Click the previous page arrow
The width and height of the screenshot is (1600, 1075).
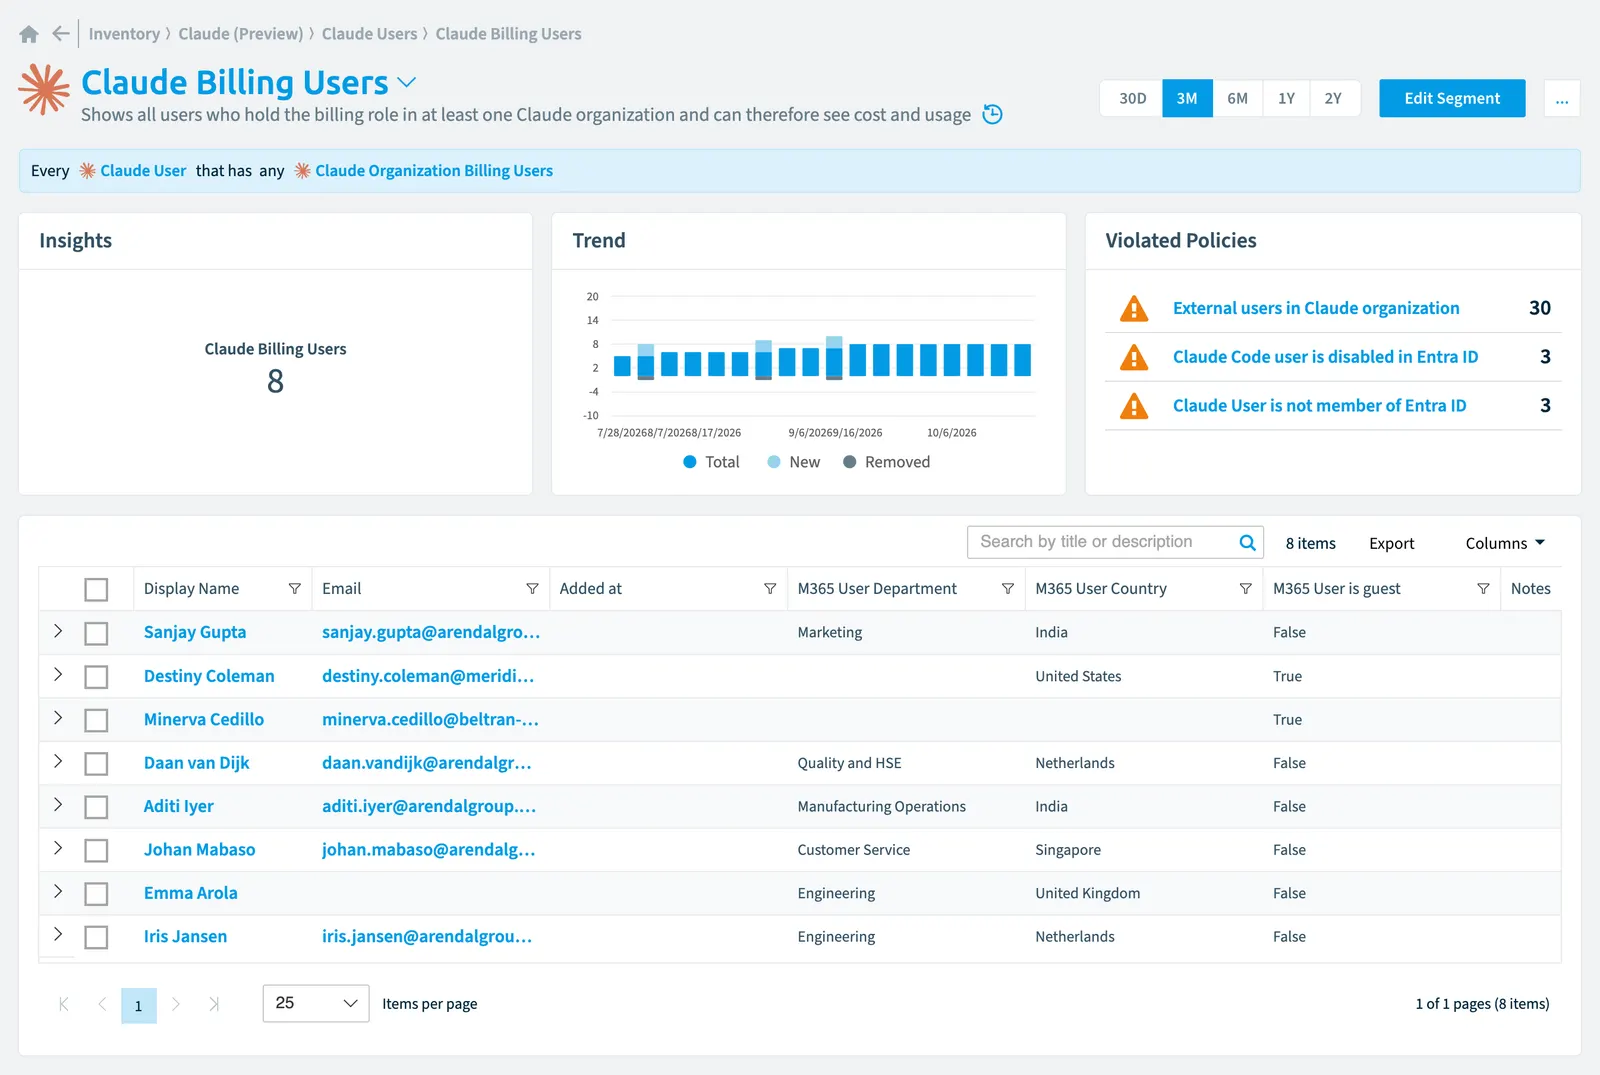102,1004
